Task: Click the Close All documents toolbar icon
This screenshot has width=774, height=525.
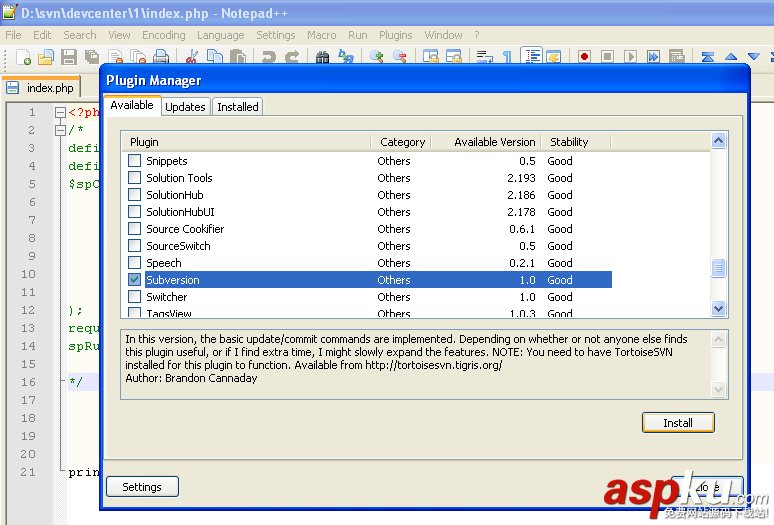Action: pyautogui.click(x=138, y=57)
